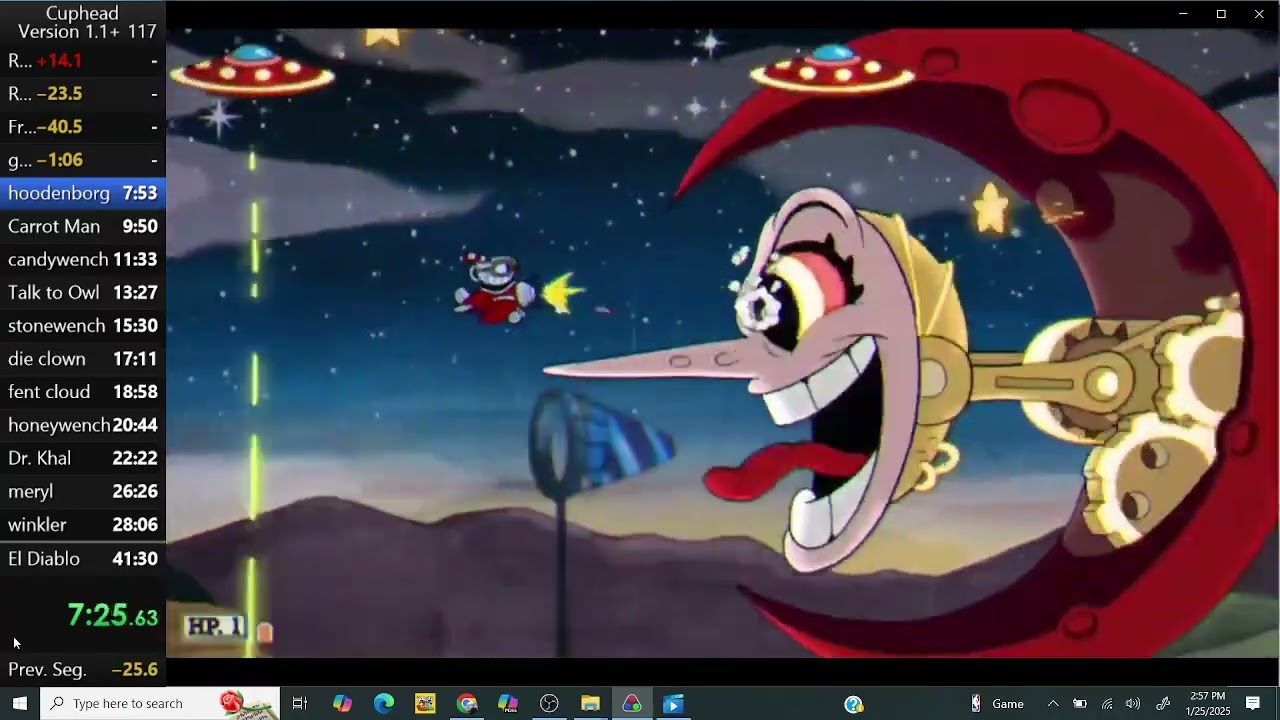Select the winkler split
Screen dimensions: 1280x720
tap(83, 524)
